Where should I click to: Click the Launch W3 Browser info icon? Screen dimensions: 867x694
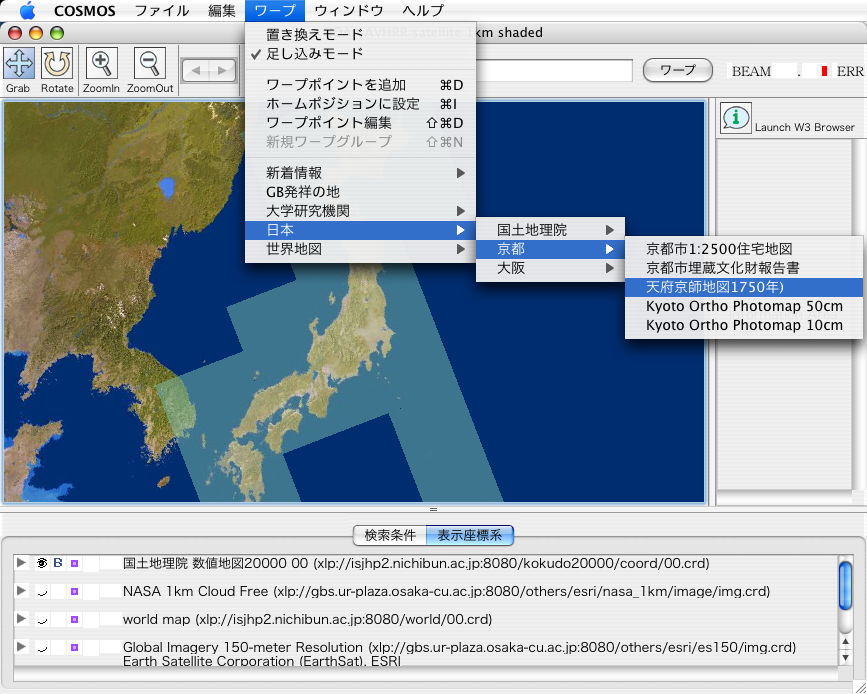[x=737, y=117]
